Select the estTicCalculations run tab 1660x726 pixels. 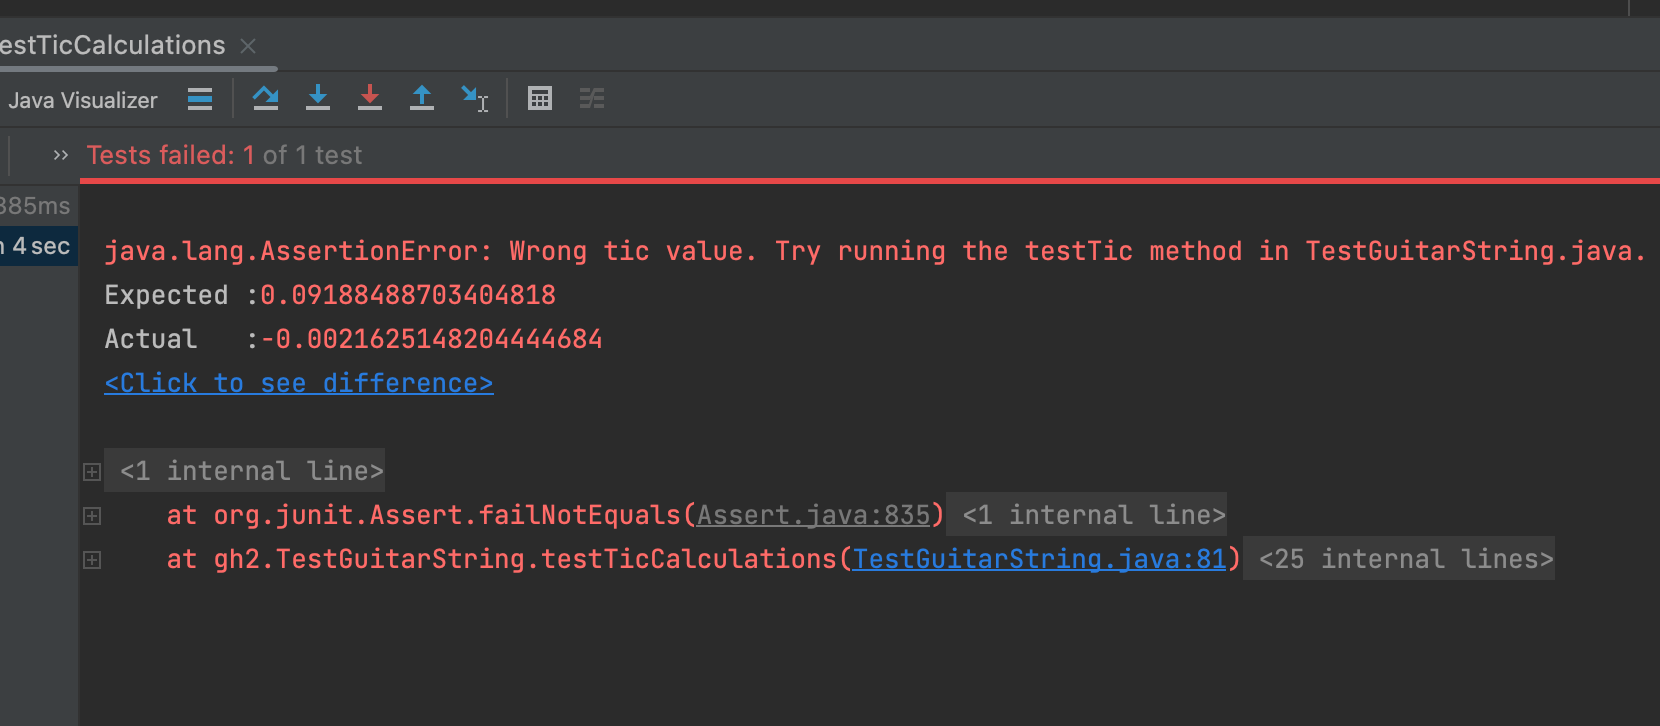112,46
